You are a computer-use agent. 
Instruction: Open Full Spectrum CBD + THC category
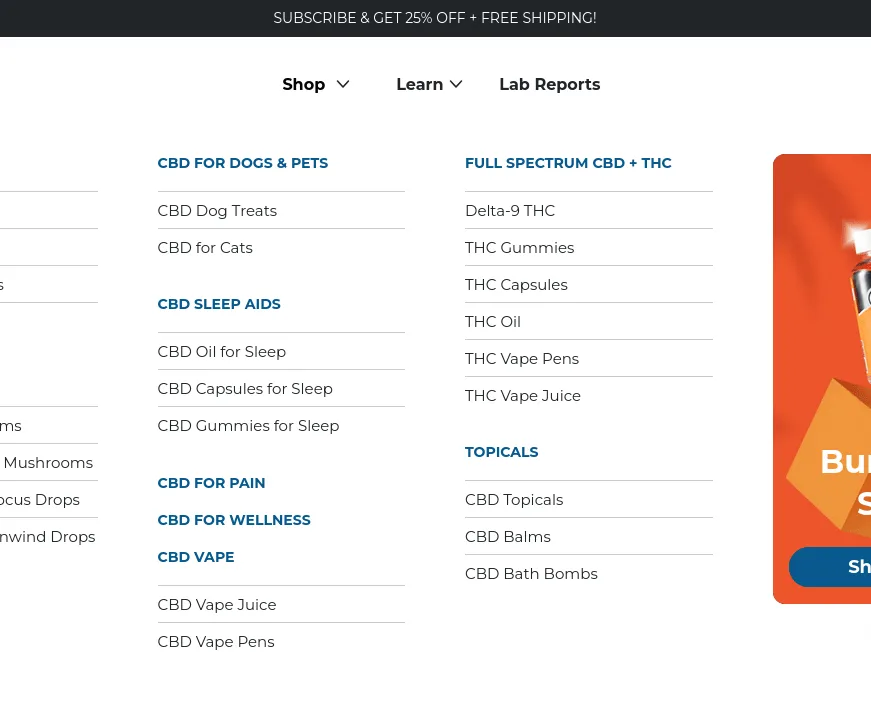(x=568, y=163)
